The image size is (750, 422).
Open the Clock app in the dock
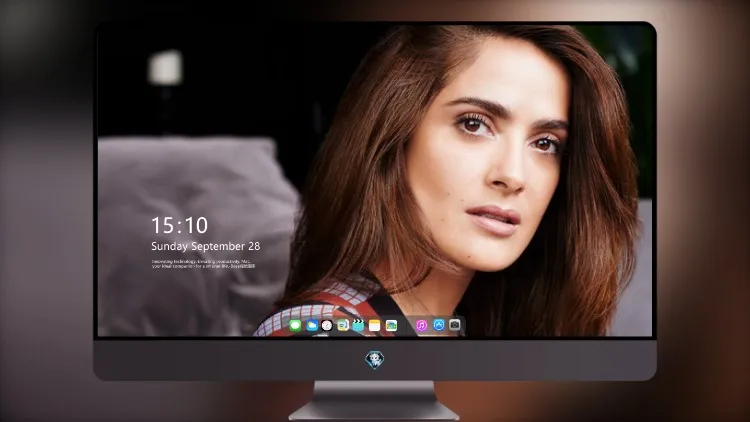tap(327, 326)
